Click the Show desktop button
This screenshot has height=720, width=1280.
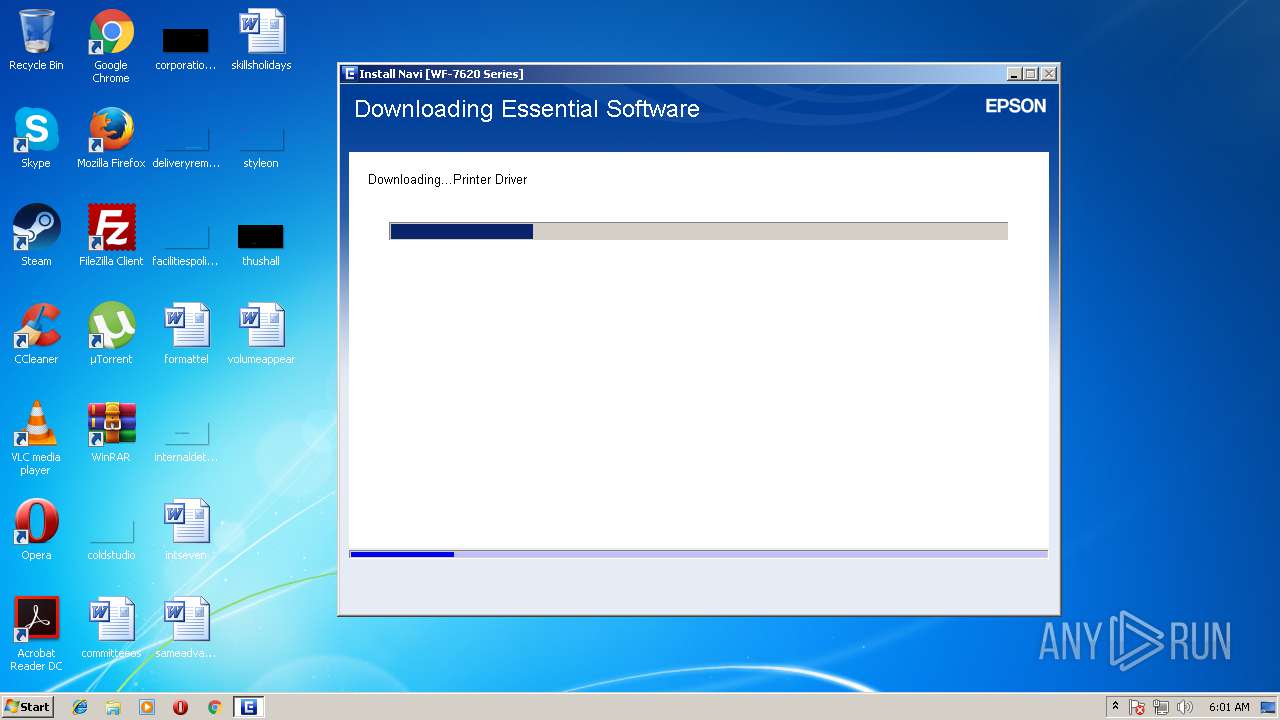tap(1270, 707)
